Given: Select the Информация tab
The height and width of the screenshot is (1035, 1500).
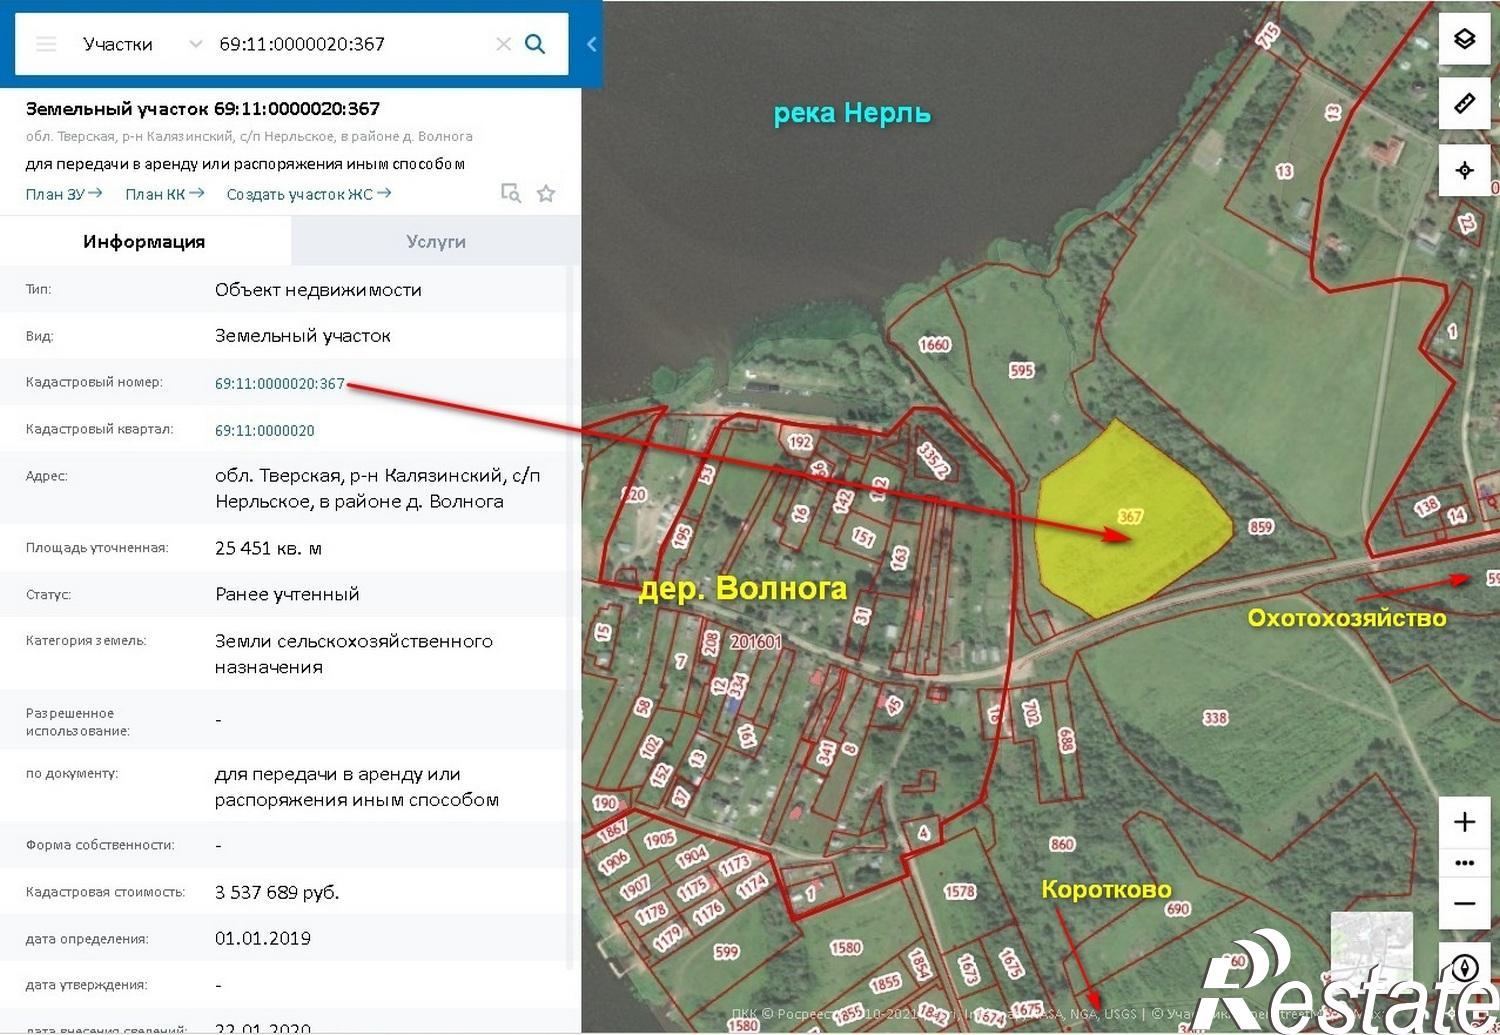Looking at the screenshot, I should point(144,241).
